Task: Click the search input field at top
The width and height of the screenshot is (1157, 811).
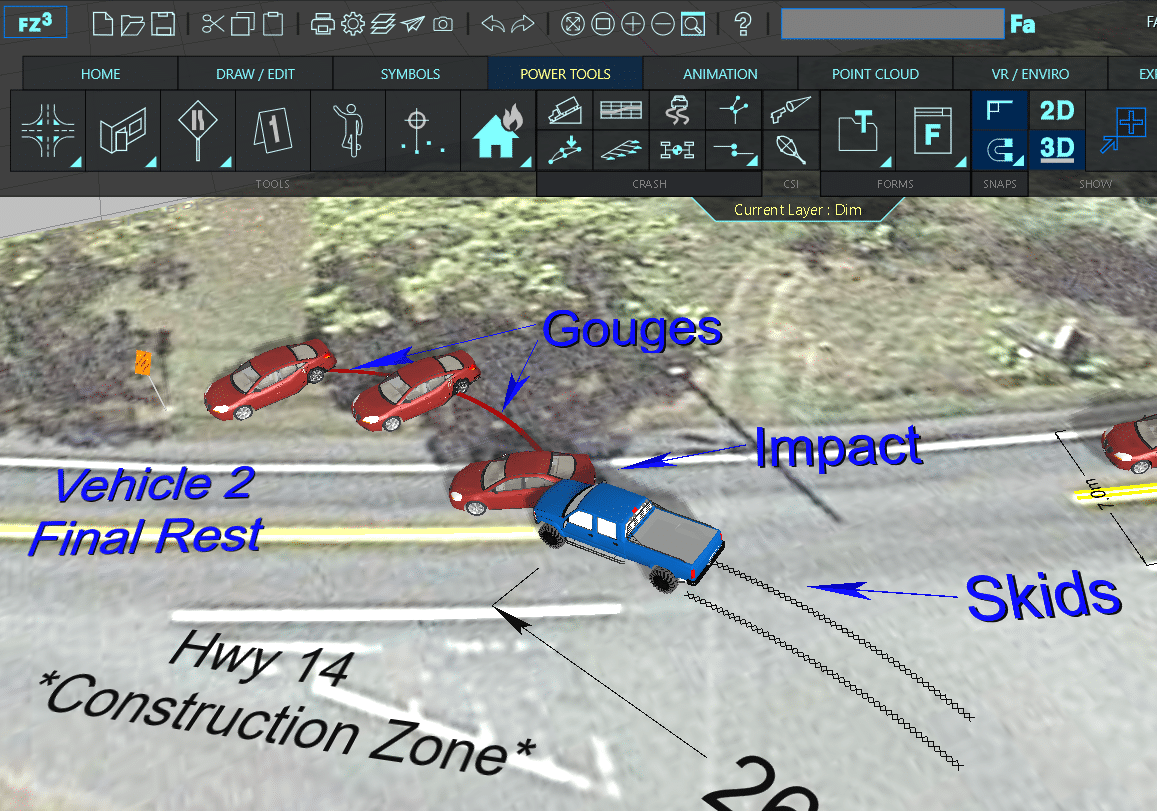Action: pyautogui.click(x=892, y=24)
